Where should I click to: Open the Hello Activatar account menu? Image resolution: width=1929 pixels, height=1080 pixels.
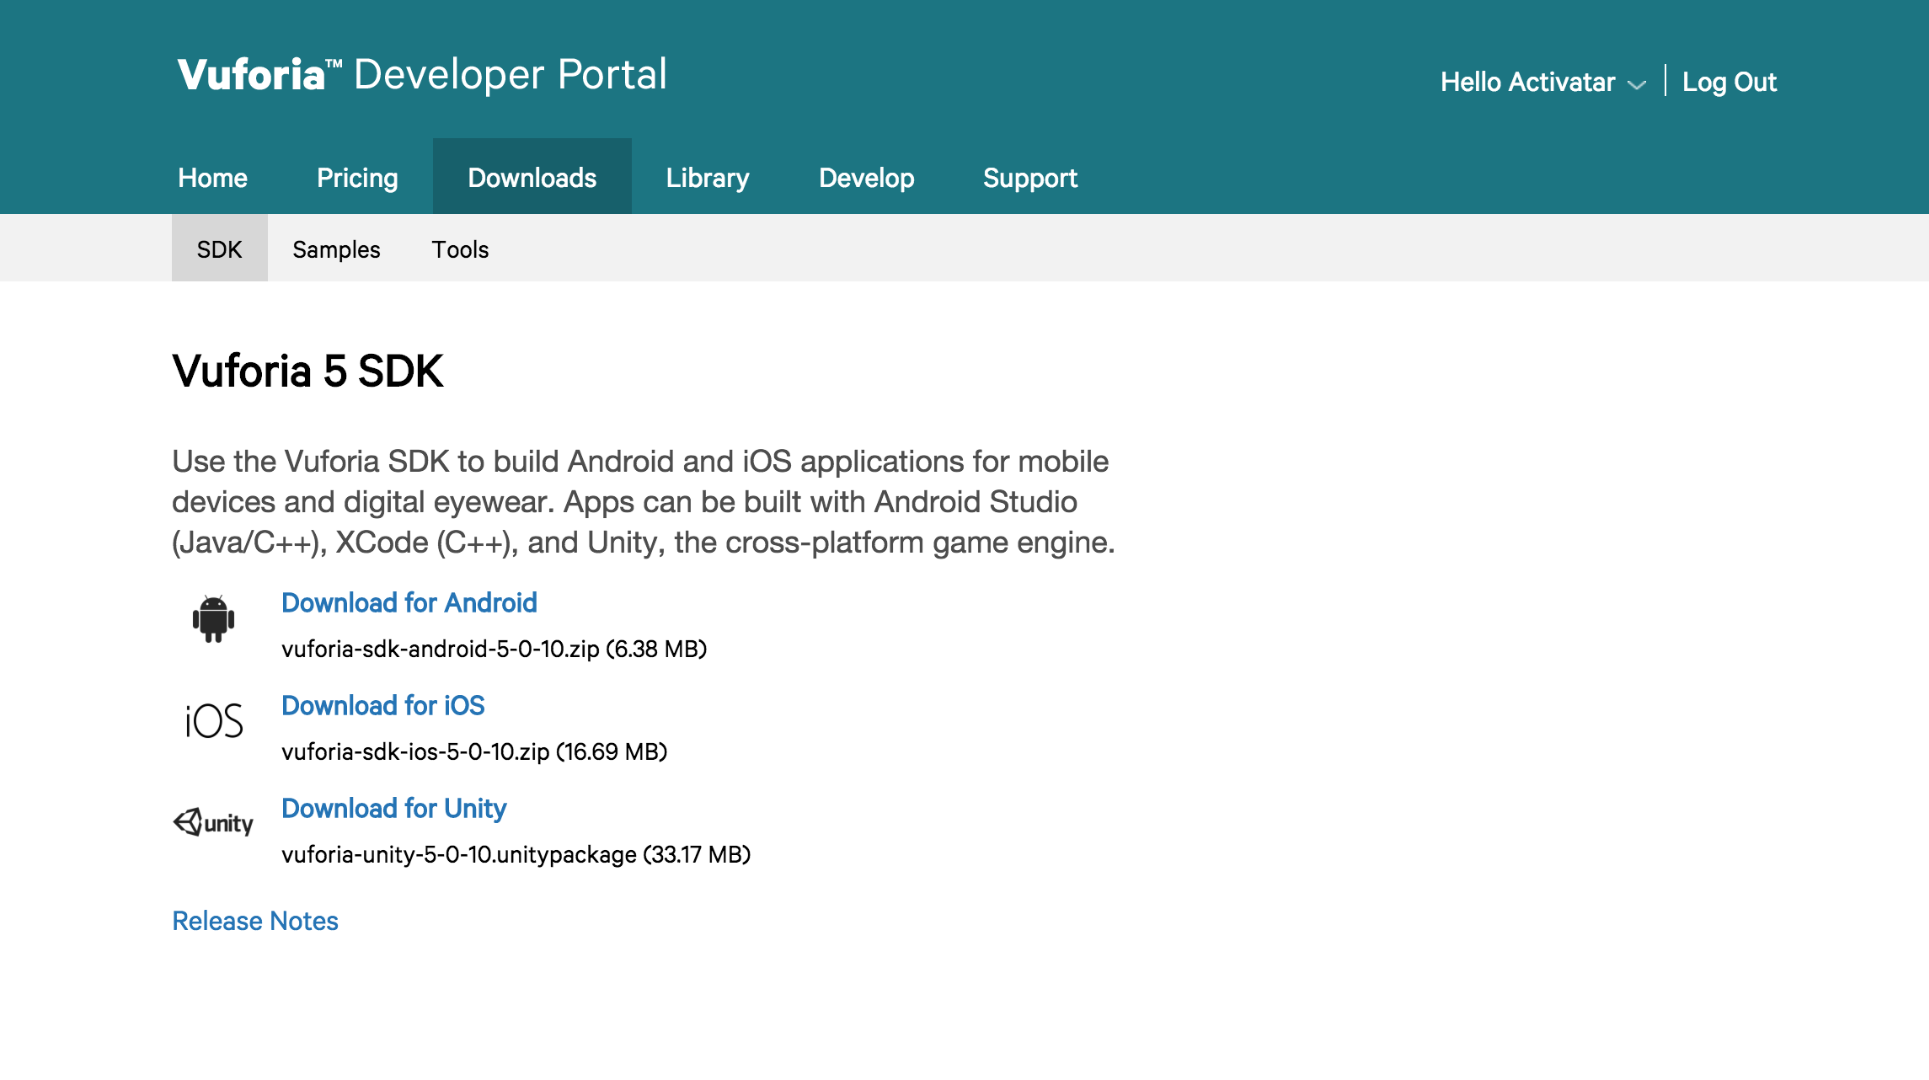tap(1527, 82)
